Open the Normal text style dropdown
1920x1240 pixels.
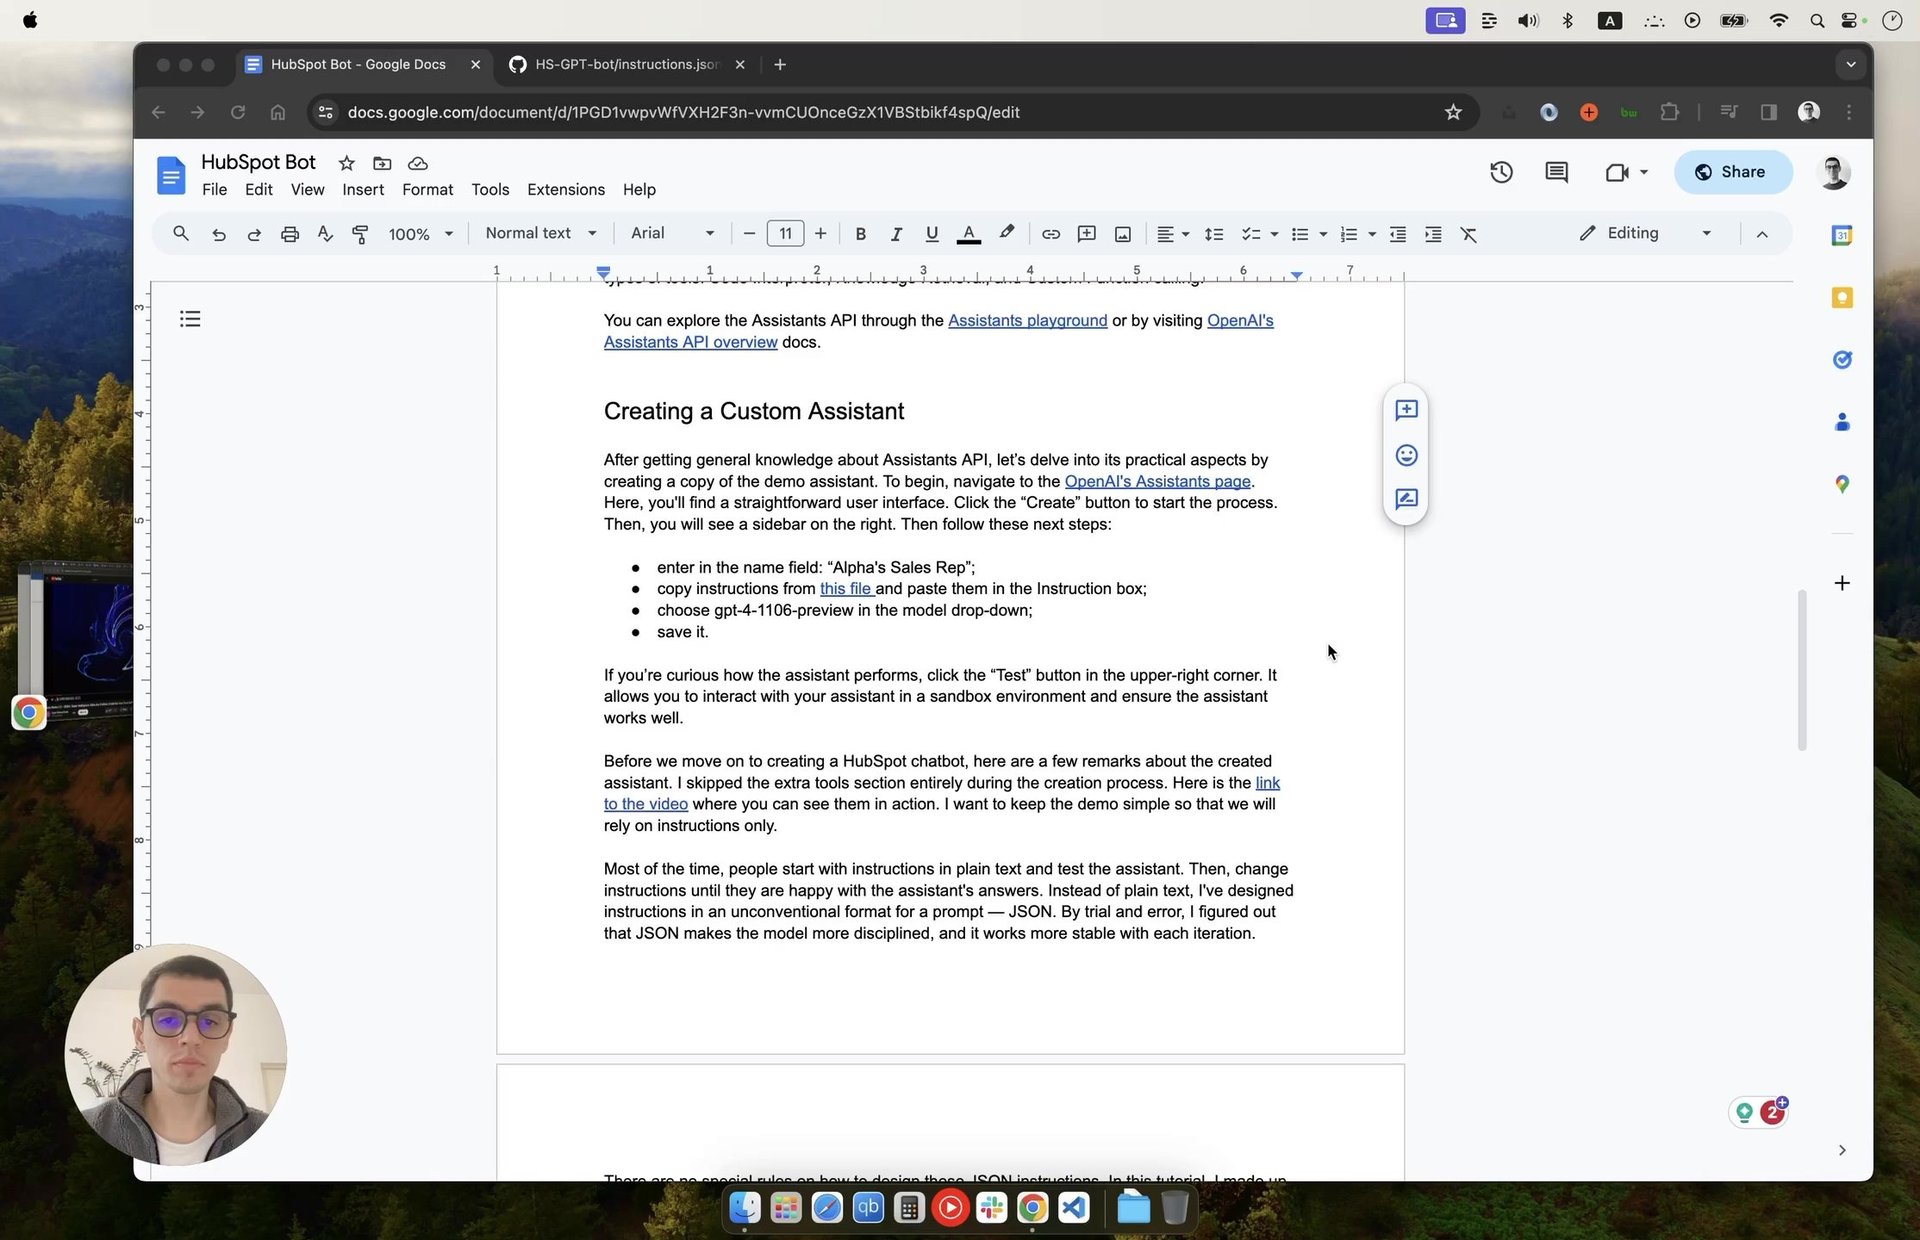click(541, 233)
